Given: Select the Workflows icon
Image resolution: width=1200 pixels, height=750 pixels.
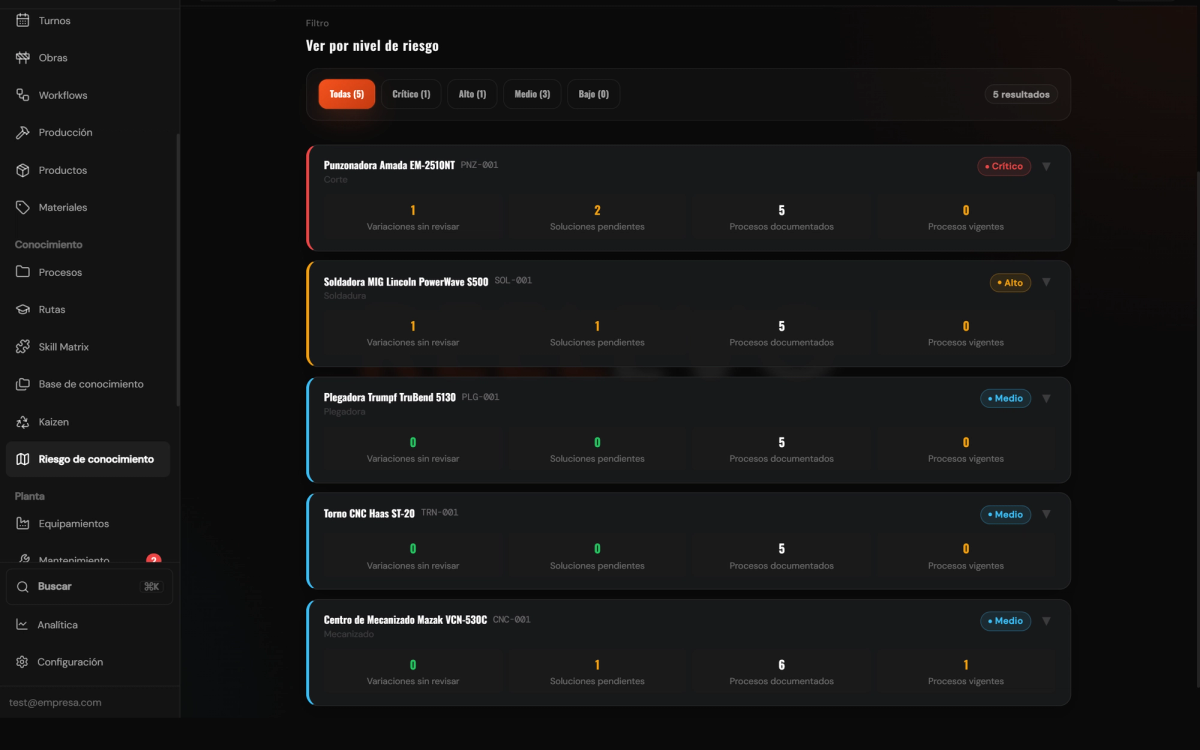Looking at the screenshot, I should click(23, 95).
